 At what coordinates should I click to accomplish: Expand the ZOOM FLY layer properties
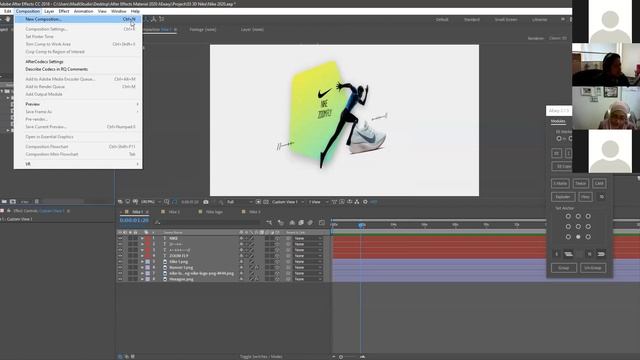coord(142,256)
